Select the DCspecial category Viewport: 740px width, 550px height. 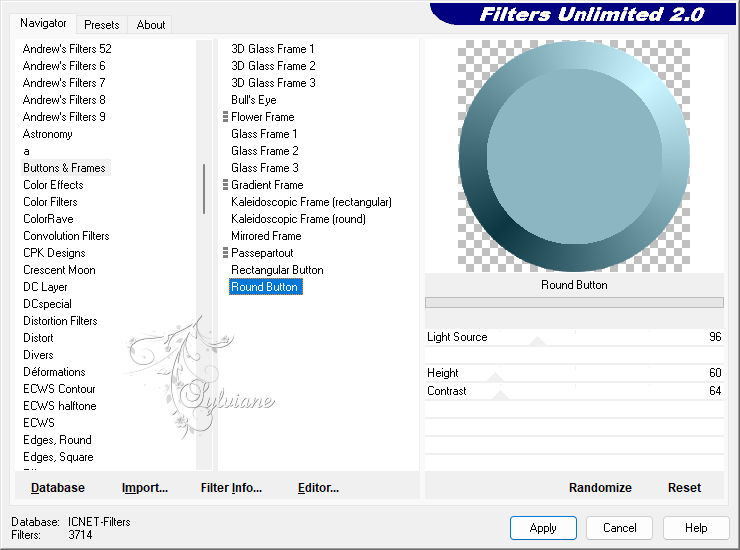[47, 304]
